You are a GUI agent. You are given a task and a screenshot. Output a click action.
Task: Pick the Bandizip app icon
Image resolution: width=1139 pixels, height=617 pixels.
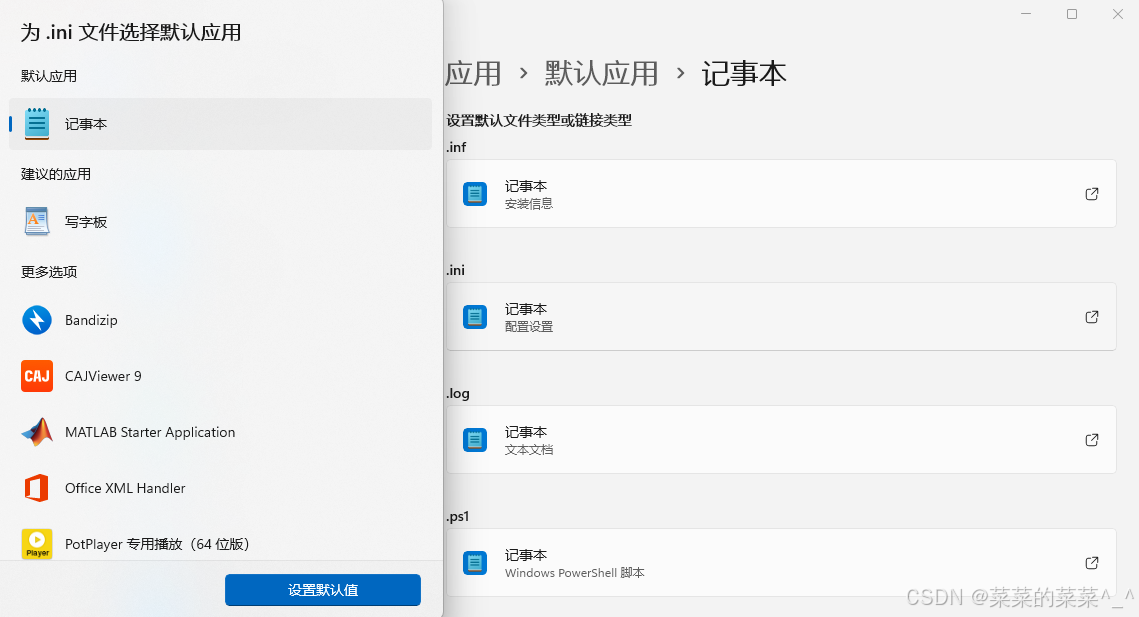pos(37,320)
